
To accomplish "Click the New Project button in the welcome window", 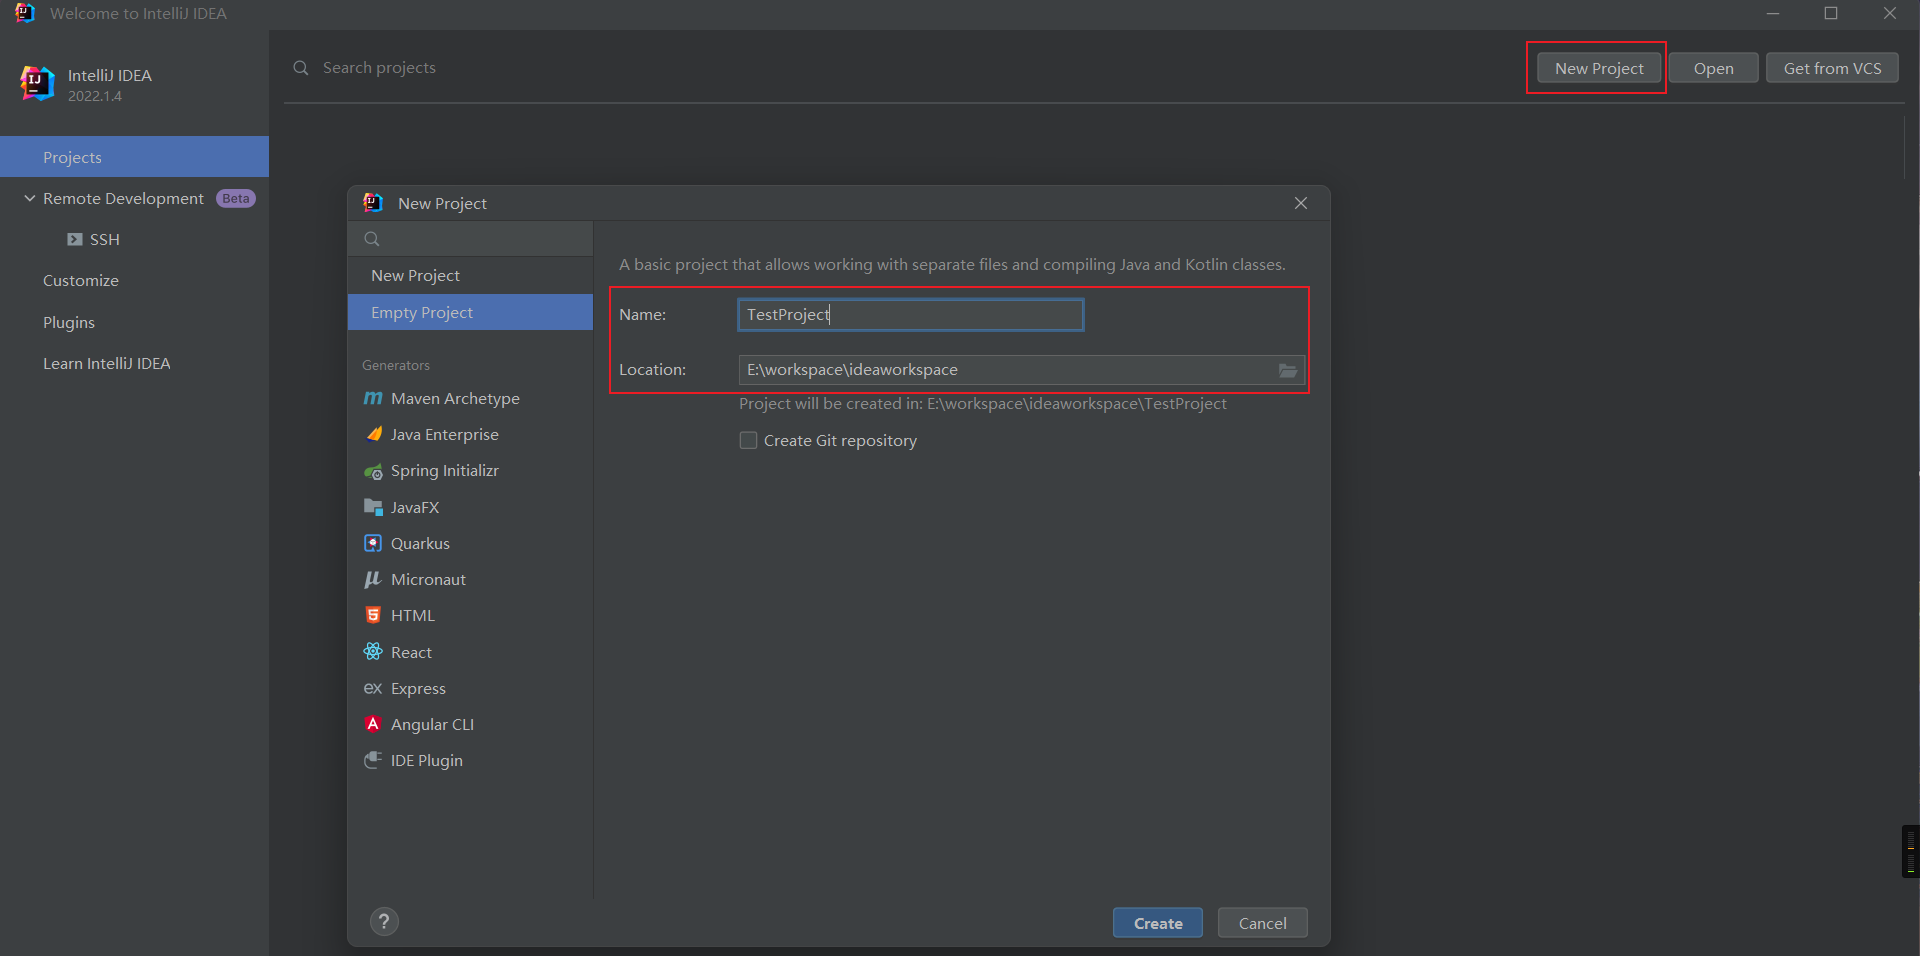I will (x=1599, y=68).
